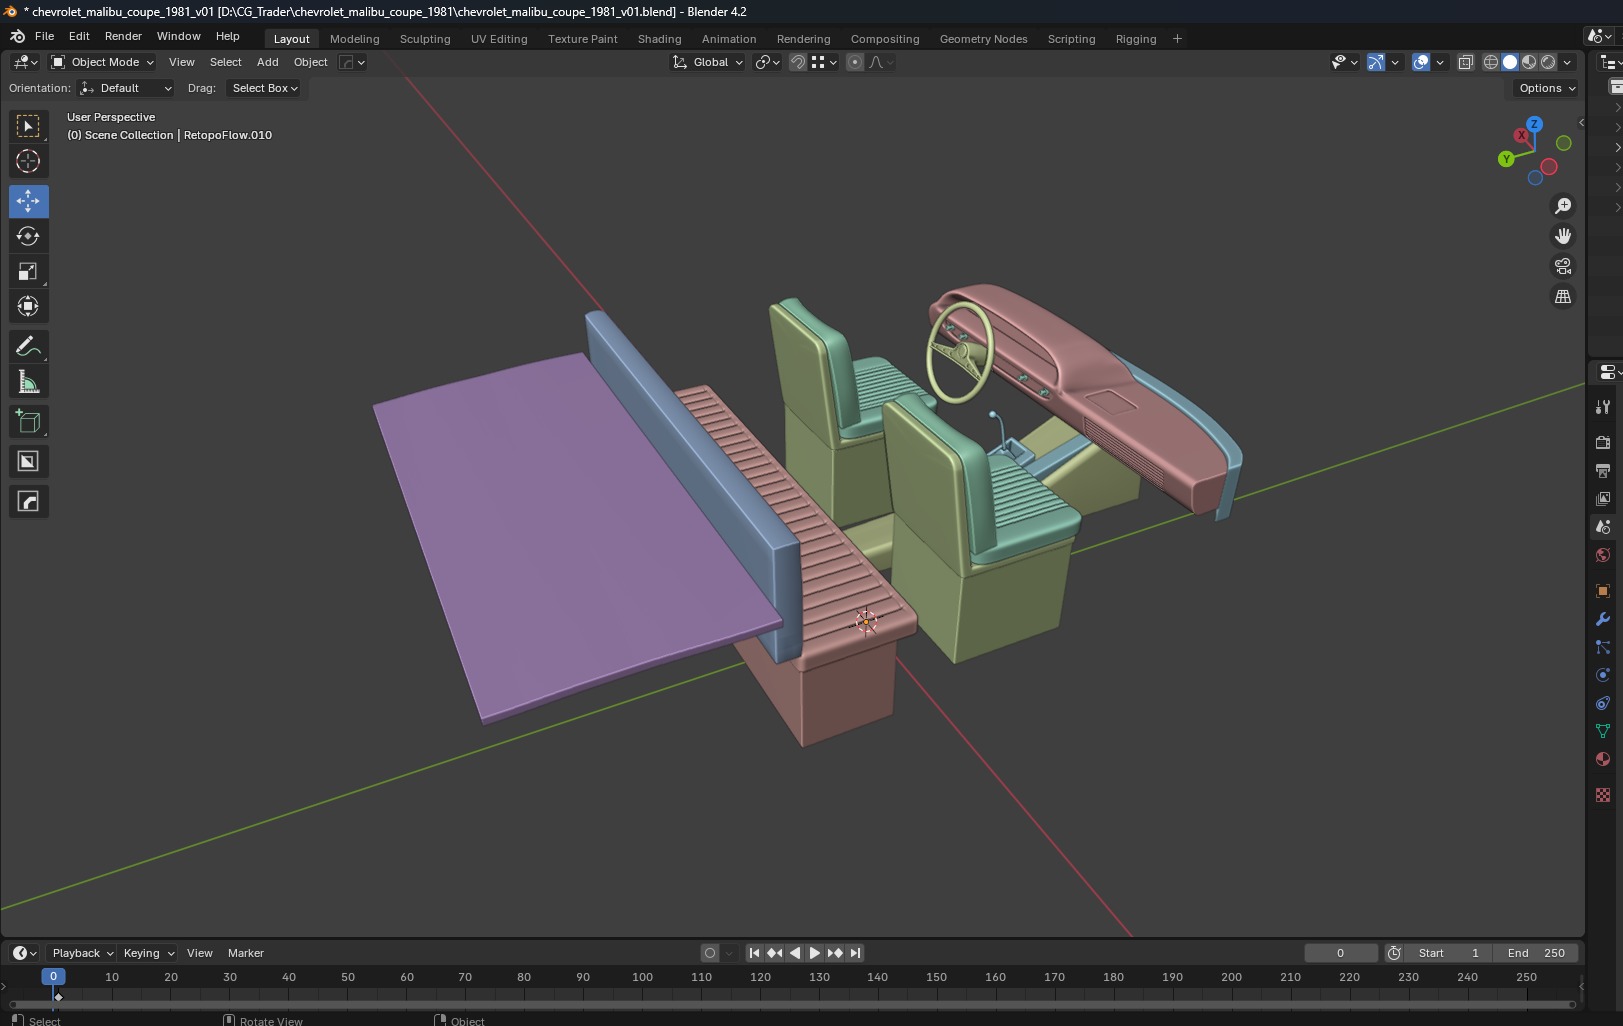Open the File menu

44,36
